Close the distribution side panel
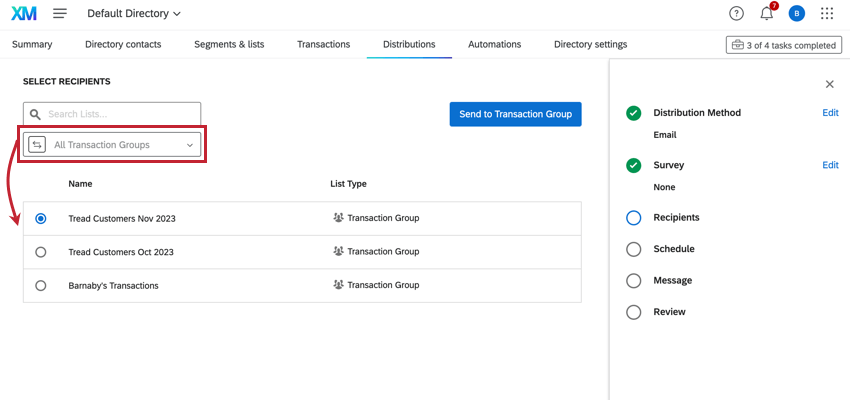Screen dimensions: 850x400 (x=829, y=85)
